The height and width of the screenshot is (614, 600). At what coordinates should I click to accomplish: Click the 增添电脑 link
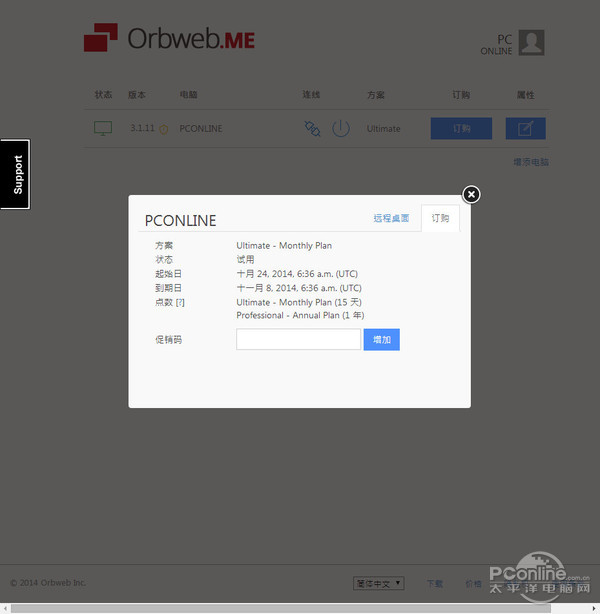531,162
